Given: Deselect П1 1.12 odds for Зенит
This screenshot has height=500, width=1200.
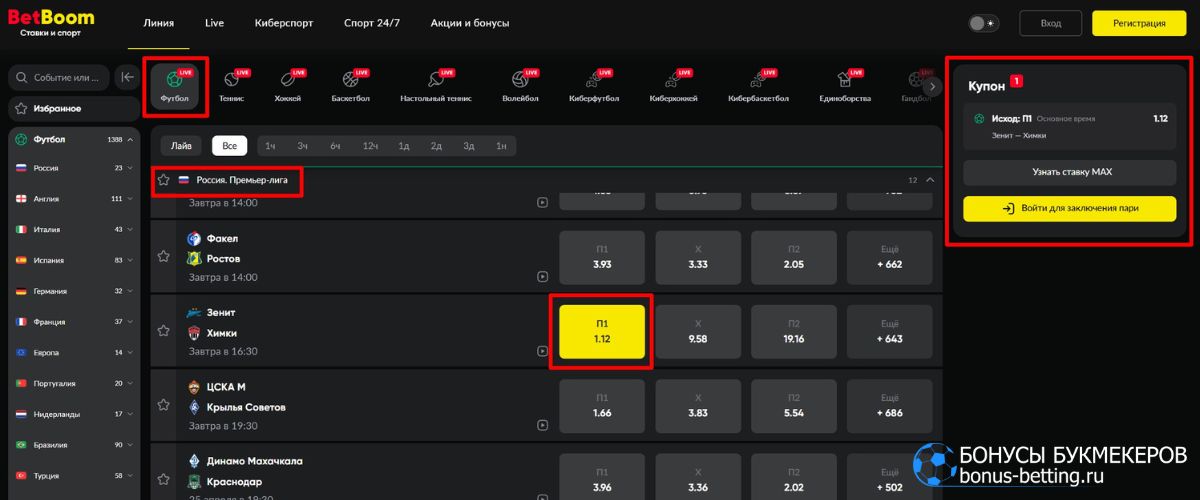Looking at the screenshot, I should pos(602,331).
